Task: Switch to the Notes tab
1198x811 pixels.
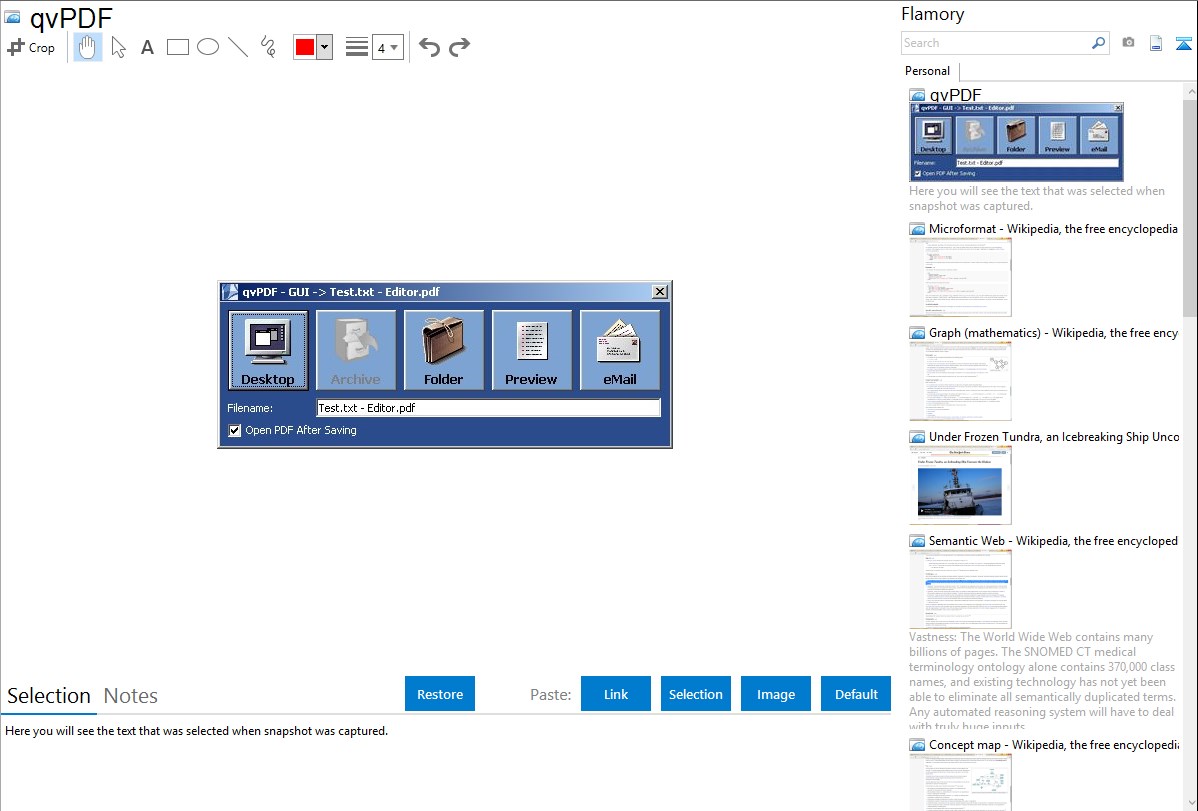Action: 131,696
